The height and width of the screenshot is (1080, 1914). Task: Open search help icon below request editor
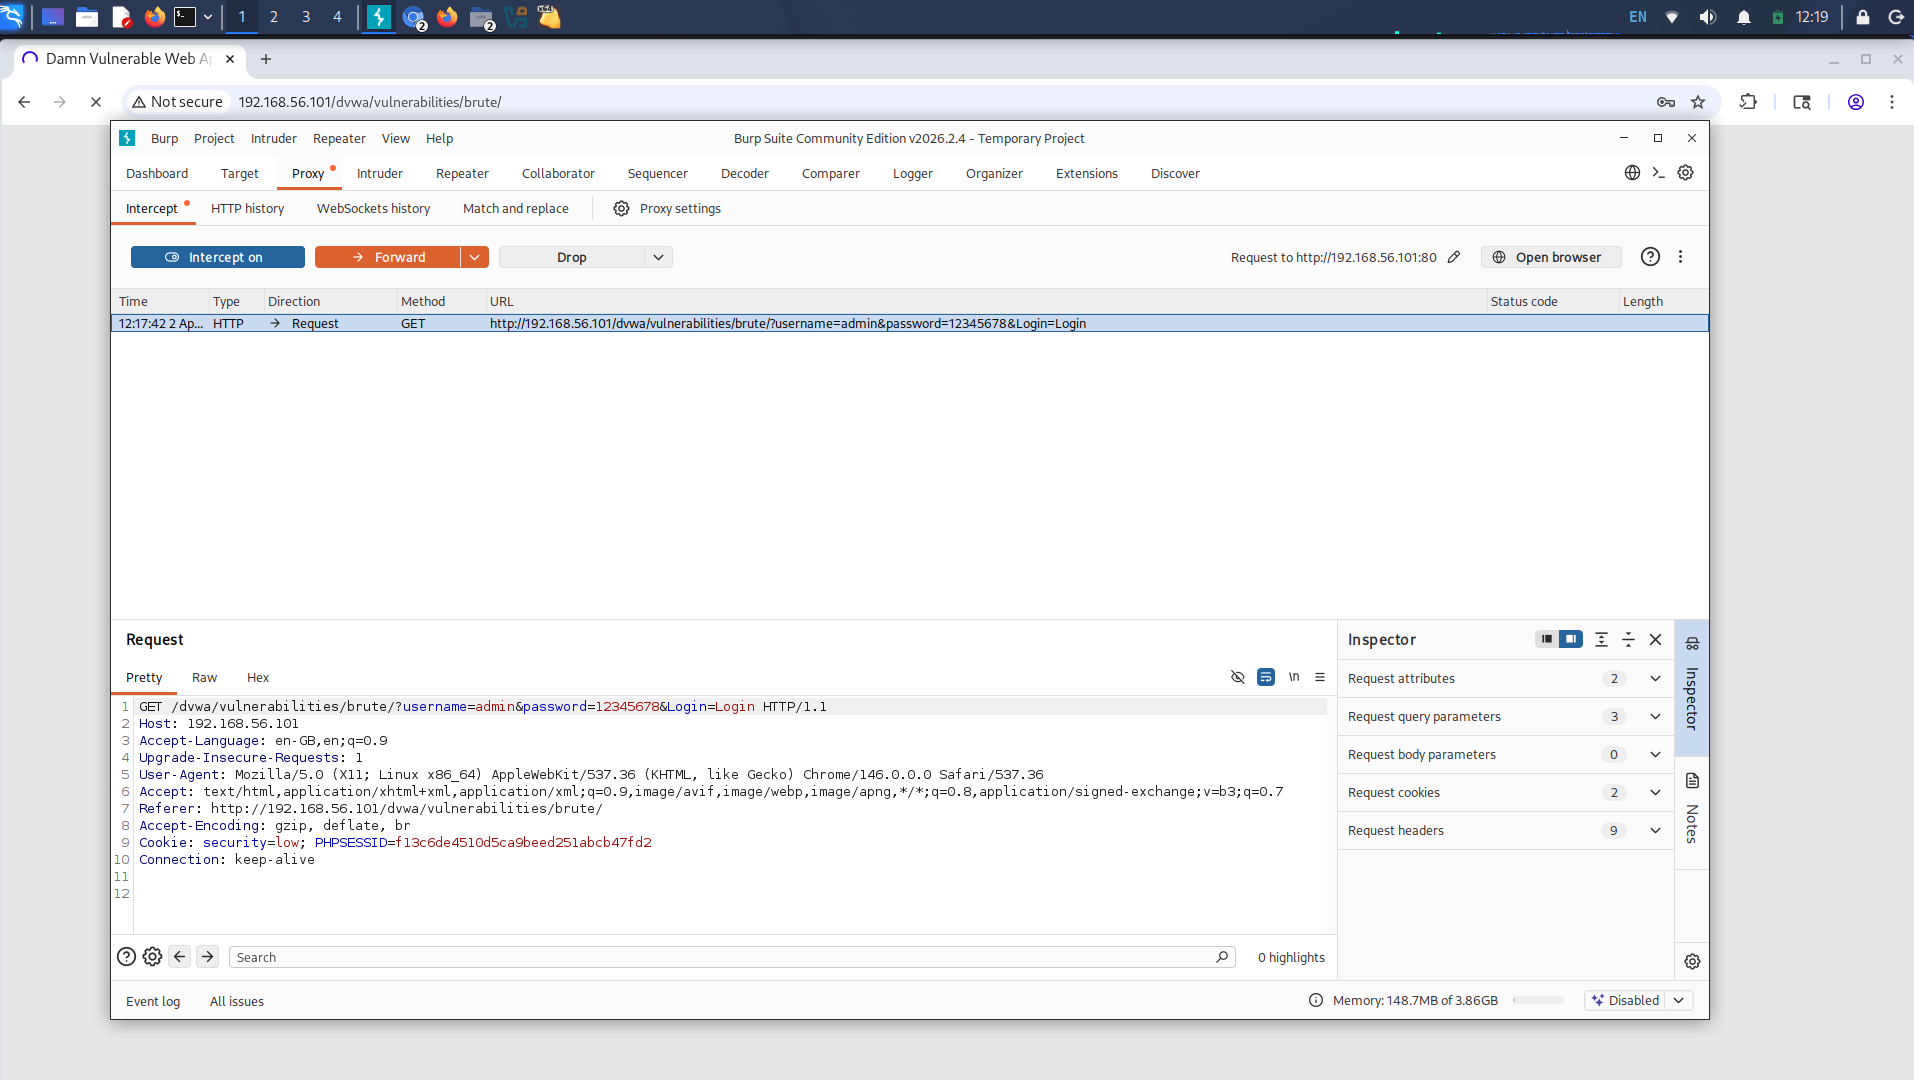point(126,956)
